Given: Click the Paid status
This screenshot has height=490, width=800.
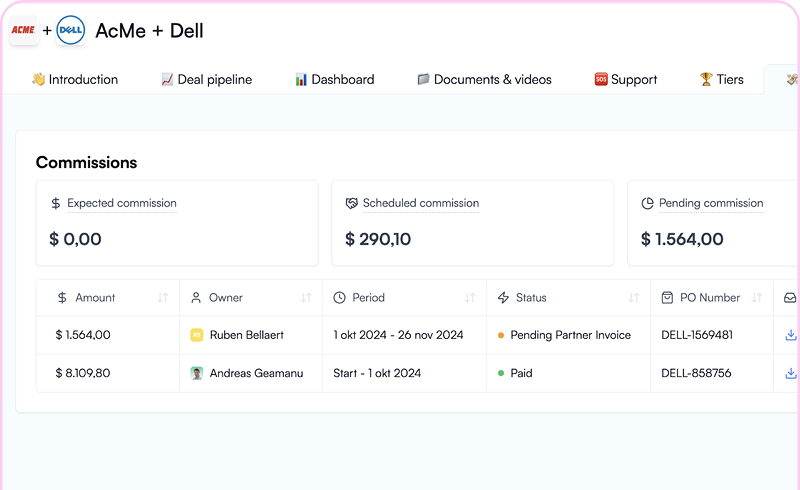Looking at the screenshot, I should coord(521,374).
